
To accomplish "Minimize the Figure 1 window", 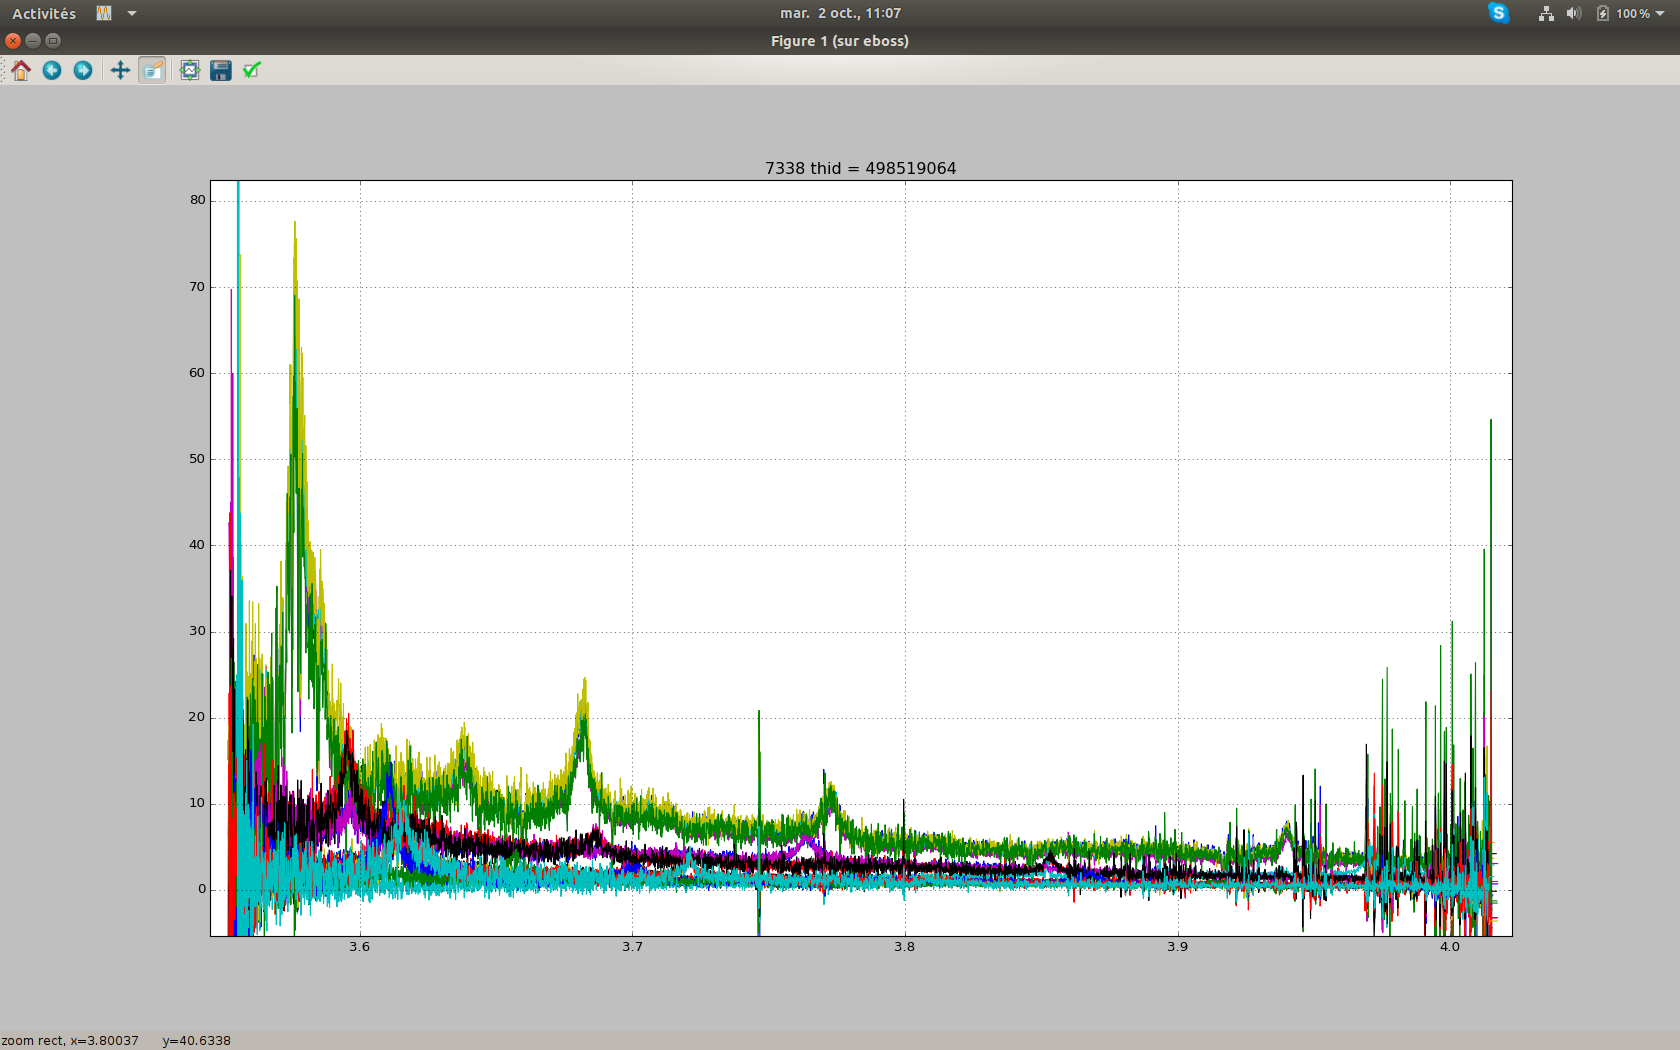I will 32,41.
